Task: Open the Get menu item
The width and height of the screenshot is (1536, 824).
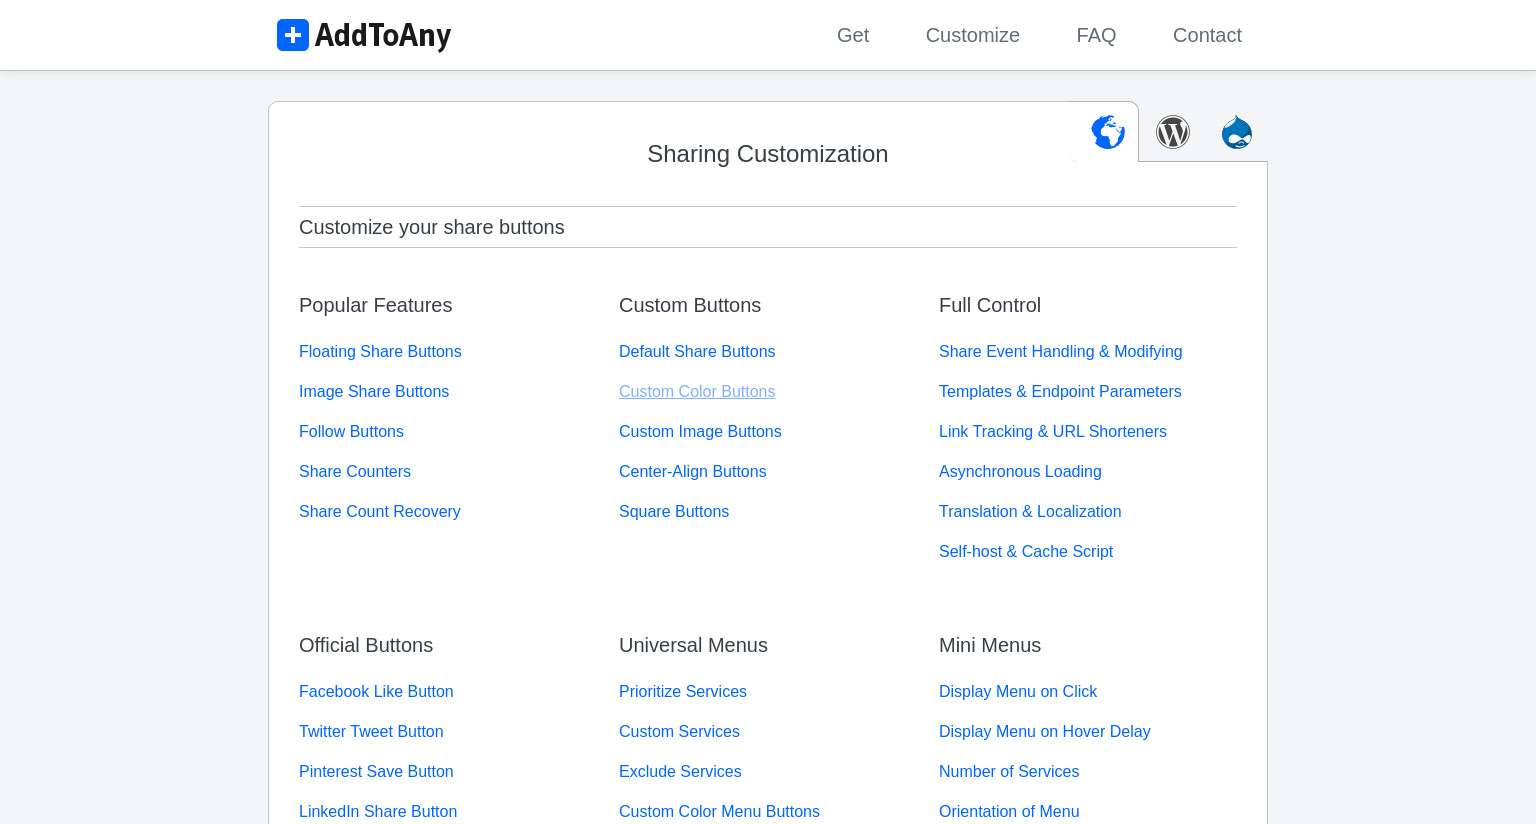Action: (853, 35)
